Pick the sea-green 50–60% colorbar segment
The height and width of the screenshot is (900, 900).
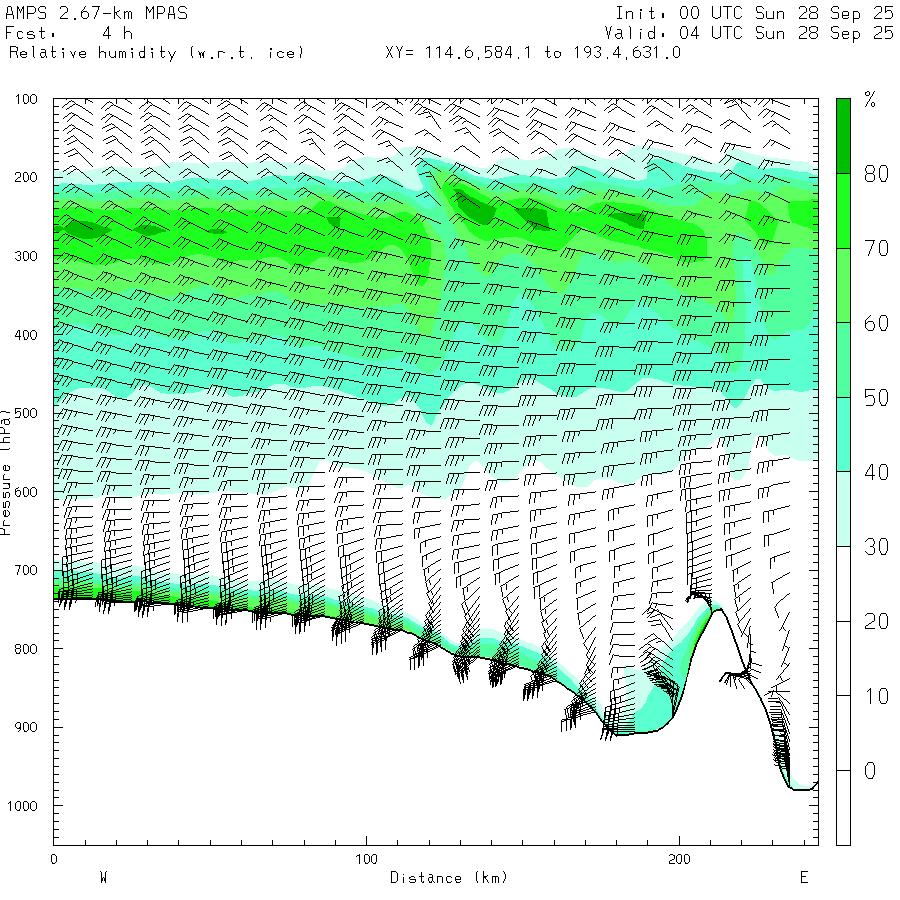843,360
